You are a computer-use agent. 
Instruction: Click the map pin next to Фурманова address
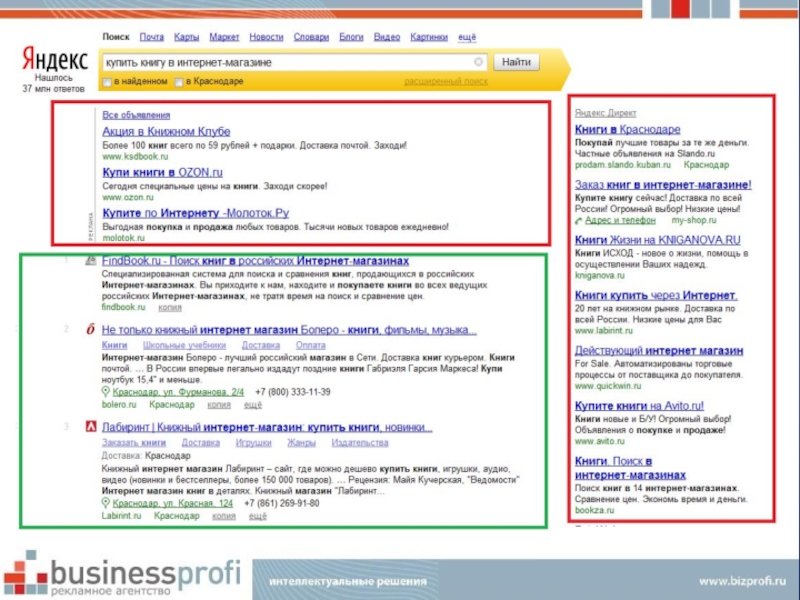pos(105,392)
